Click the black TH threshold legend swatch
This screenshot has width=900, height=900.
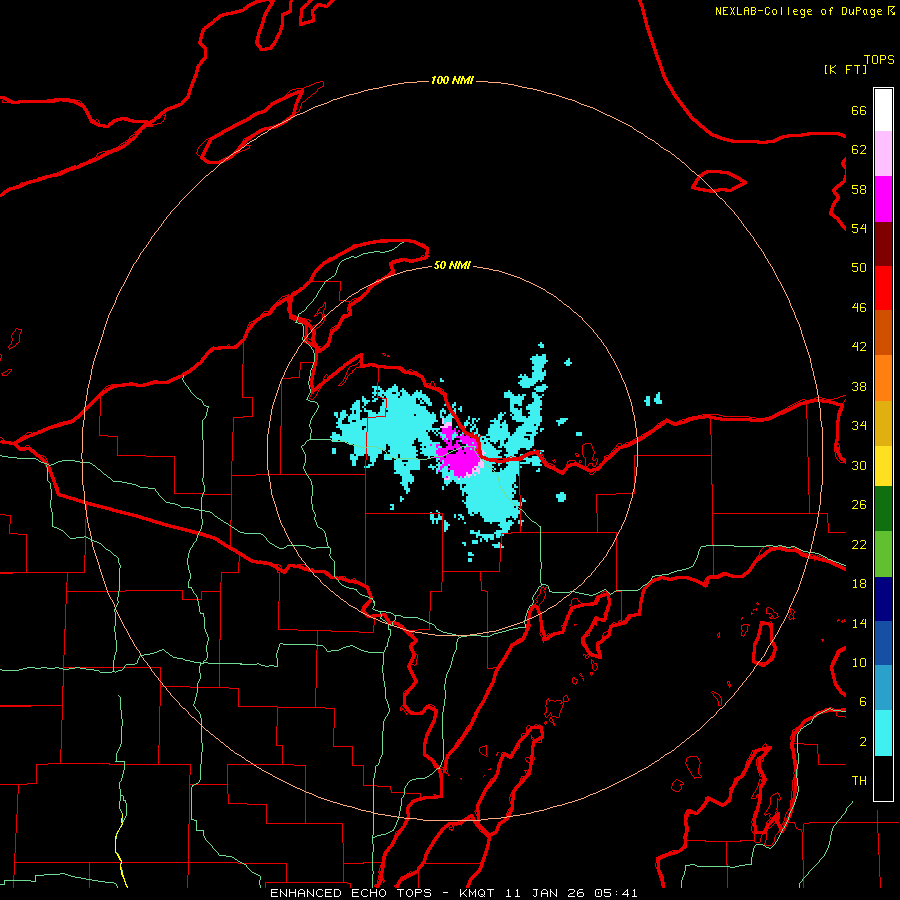[883, 778]
